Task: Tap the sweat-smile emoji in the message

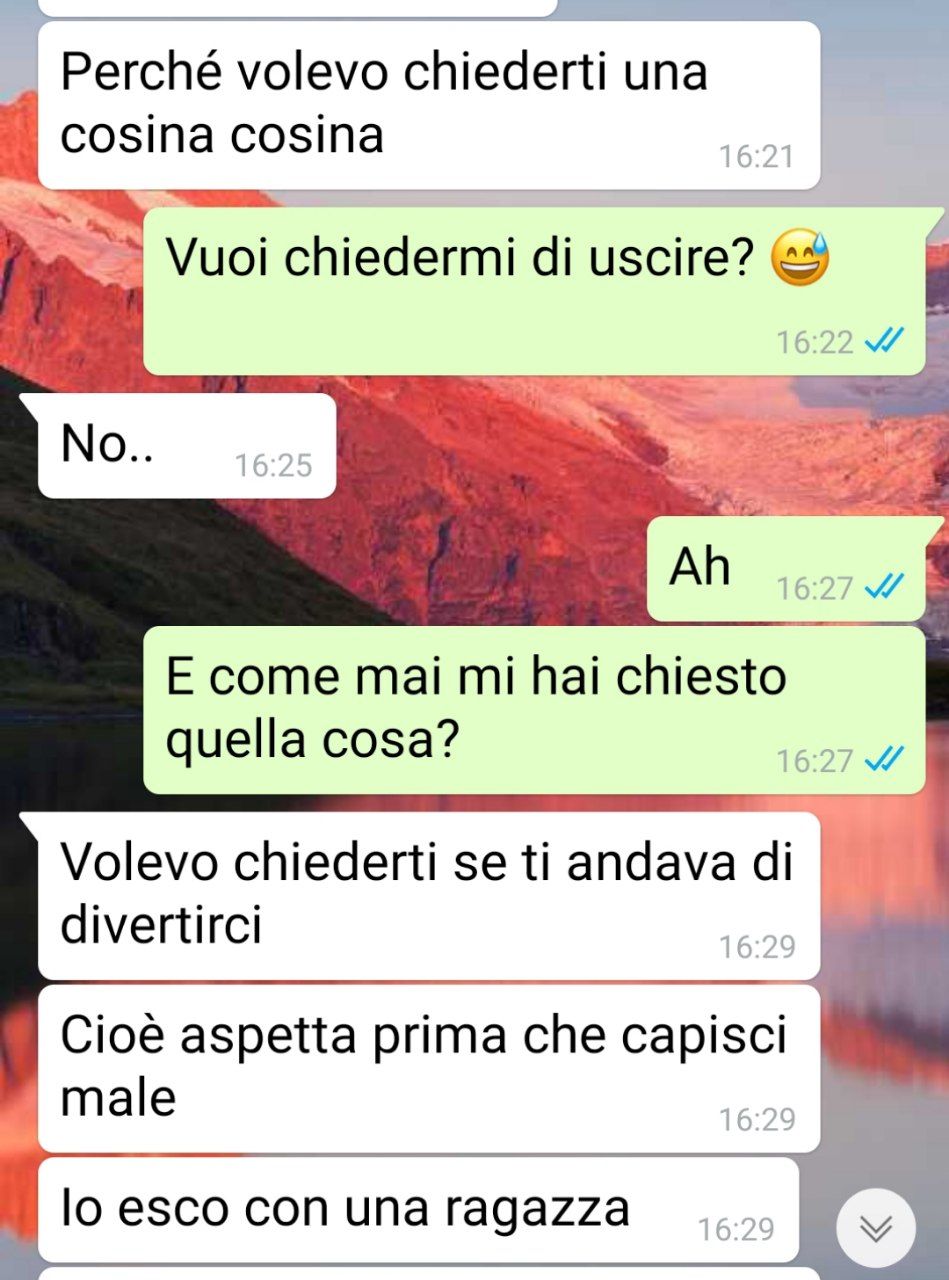Action: coord(800,260)
